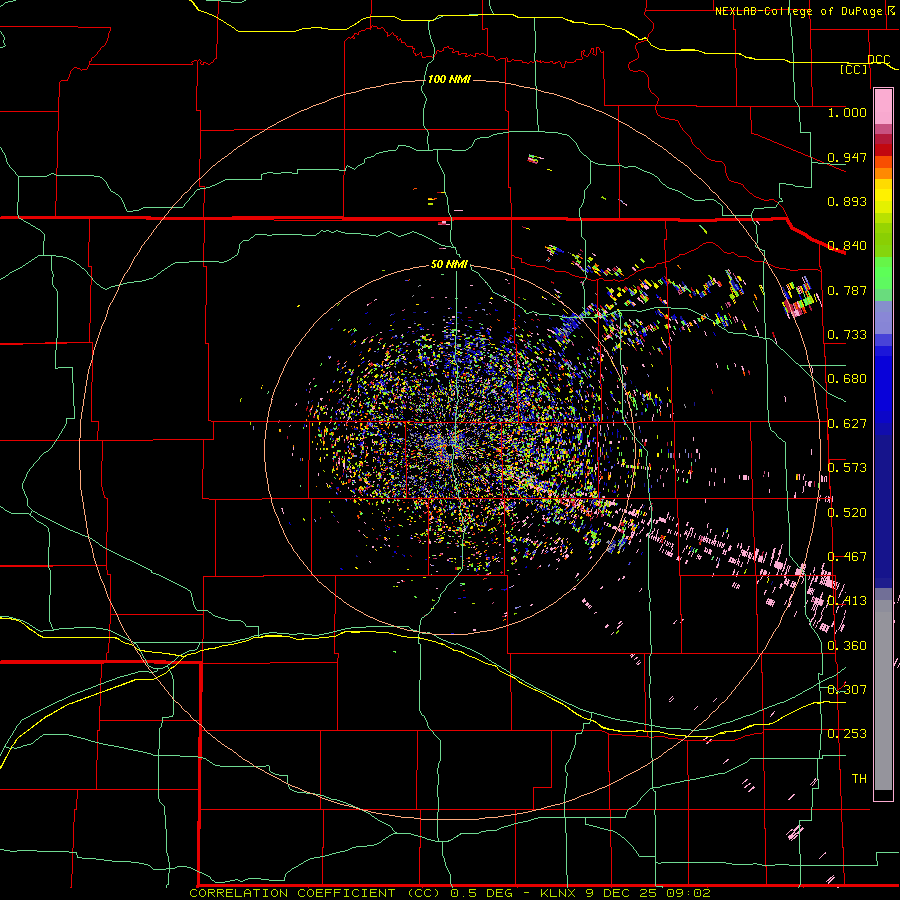Click the 0.307 legend value

(x=847, y=690)
